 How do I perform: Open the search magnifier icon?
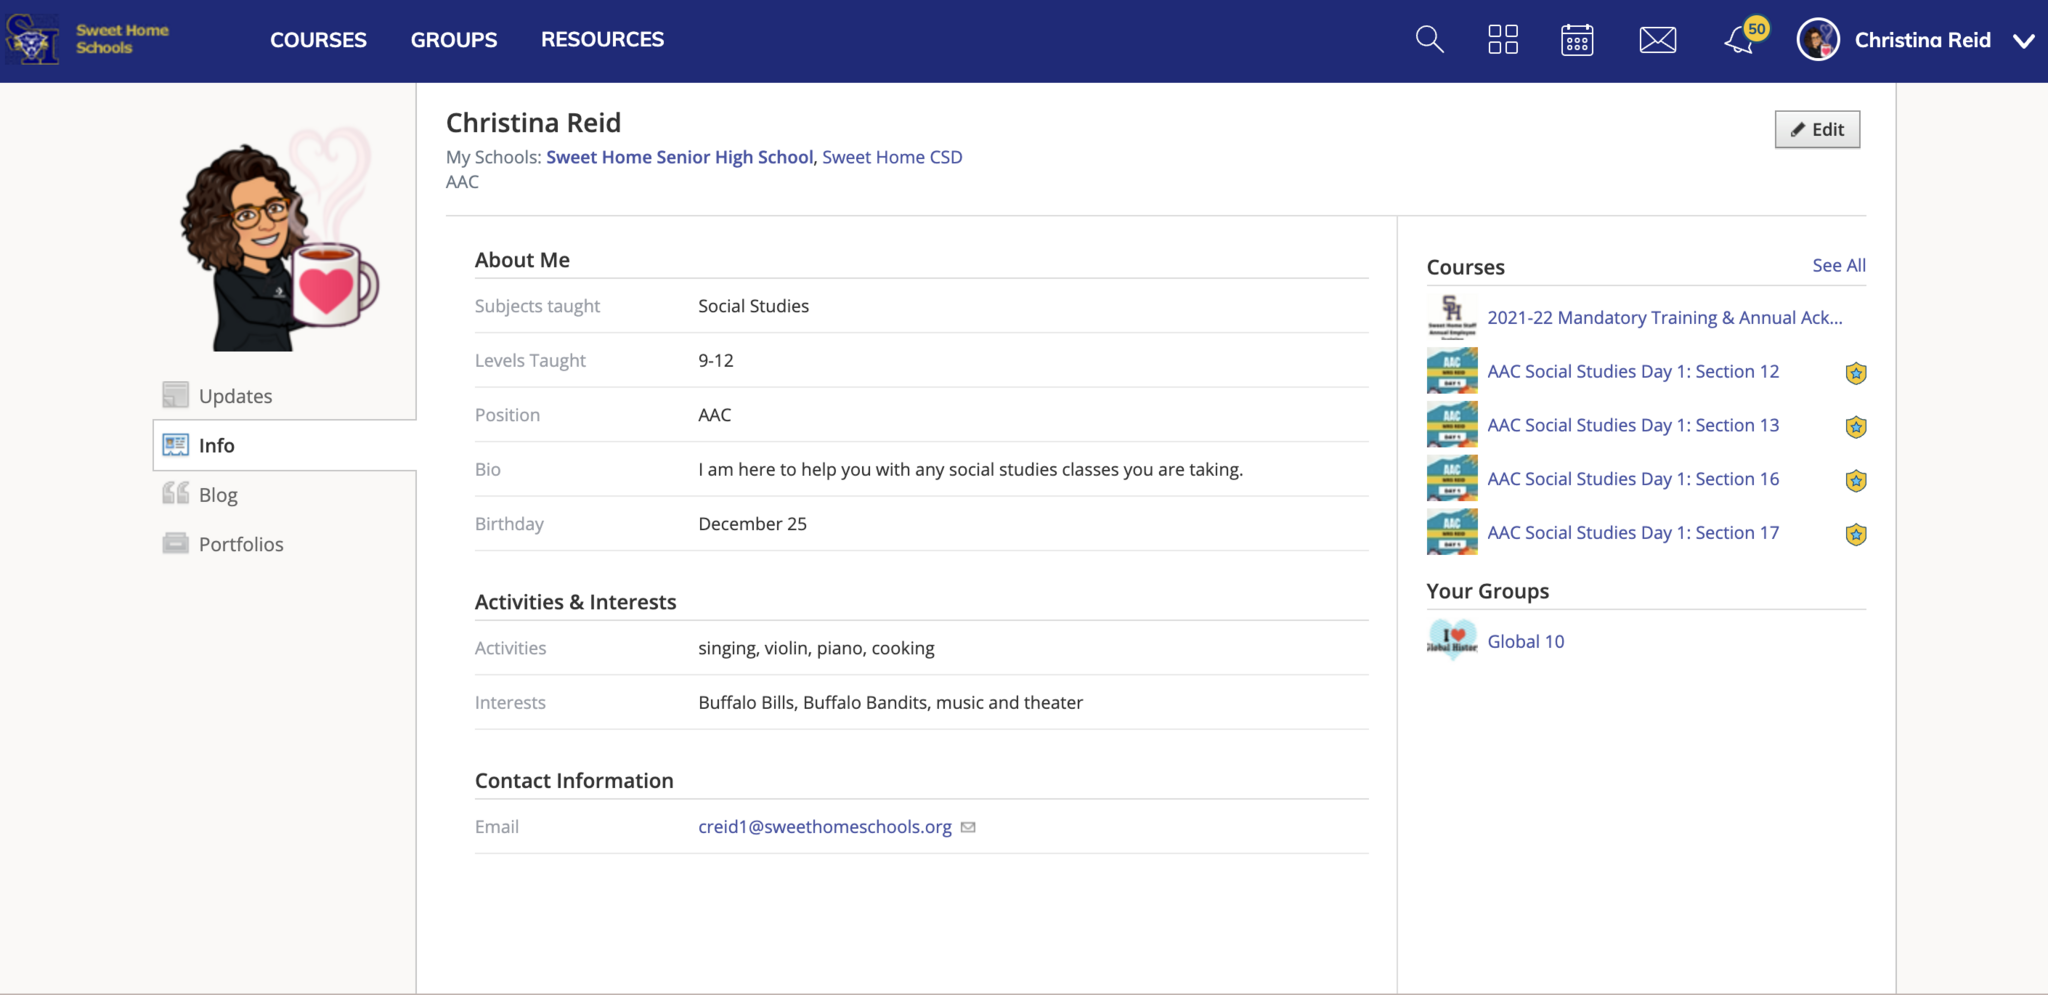(1429, 40)
